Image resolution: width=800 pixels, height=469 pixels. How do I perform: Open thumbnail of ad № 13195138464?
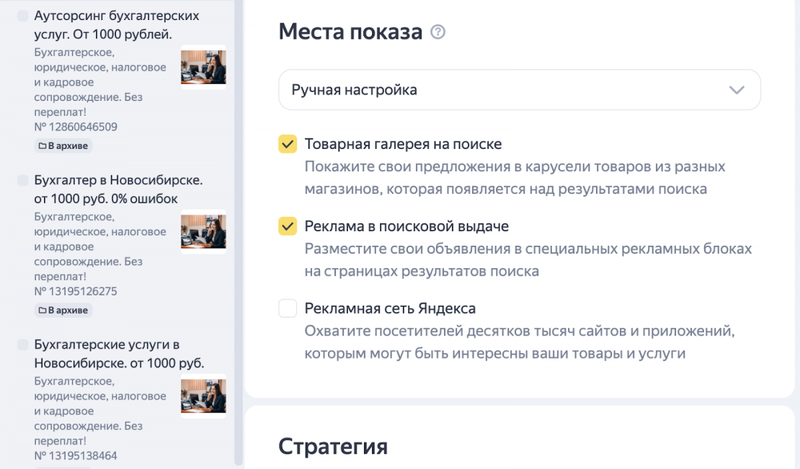204,396
